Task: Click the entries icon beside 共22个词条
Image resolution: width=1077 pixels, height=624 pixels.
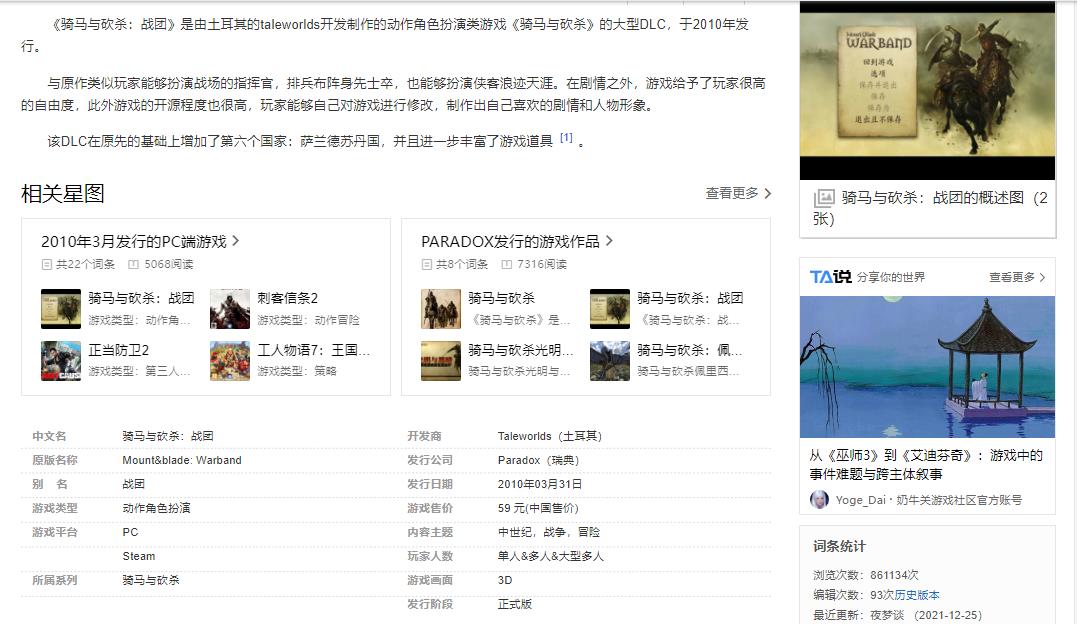Action: click(47, 264)
